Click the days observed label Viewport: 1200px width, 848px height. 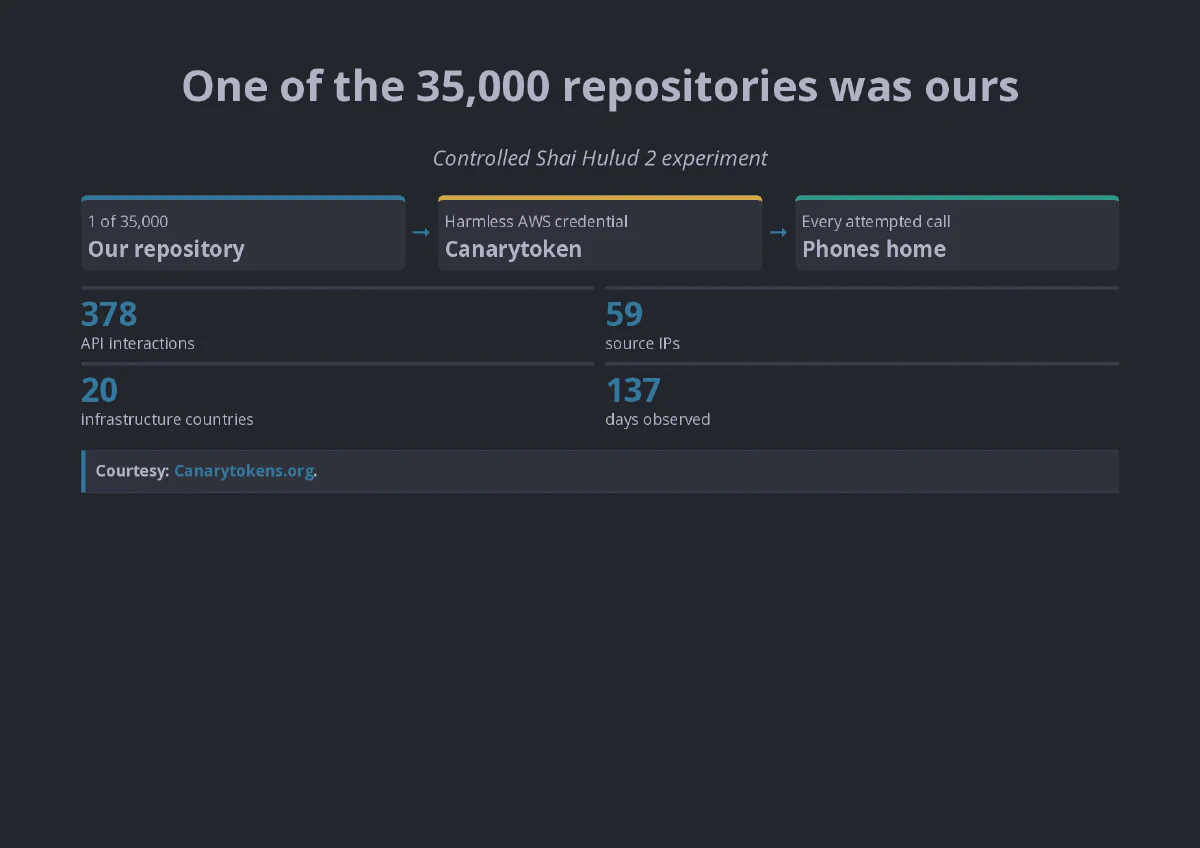[x=658, y=419]
